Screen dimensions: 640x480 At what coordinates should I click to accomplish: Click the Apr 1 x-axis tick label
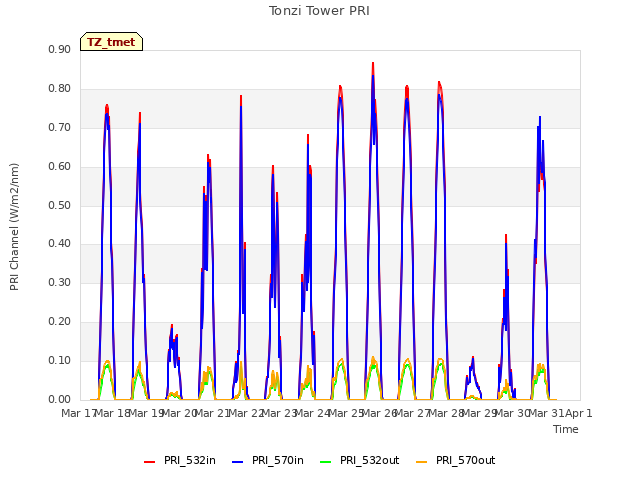579,413
